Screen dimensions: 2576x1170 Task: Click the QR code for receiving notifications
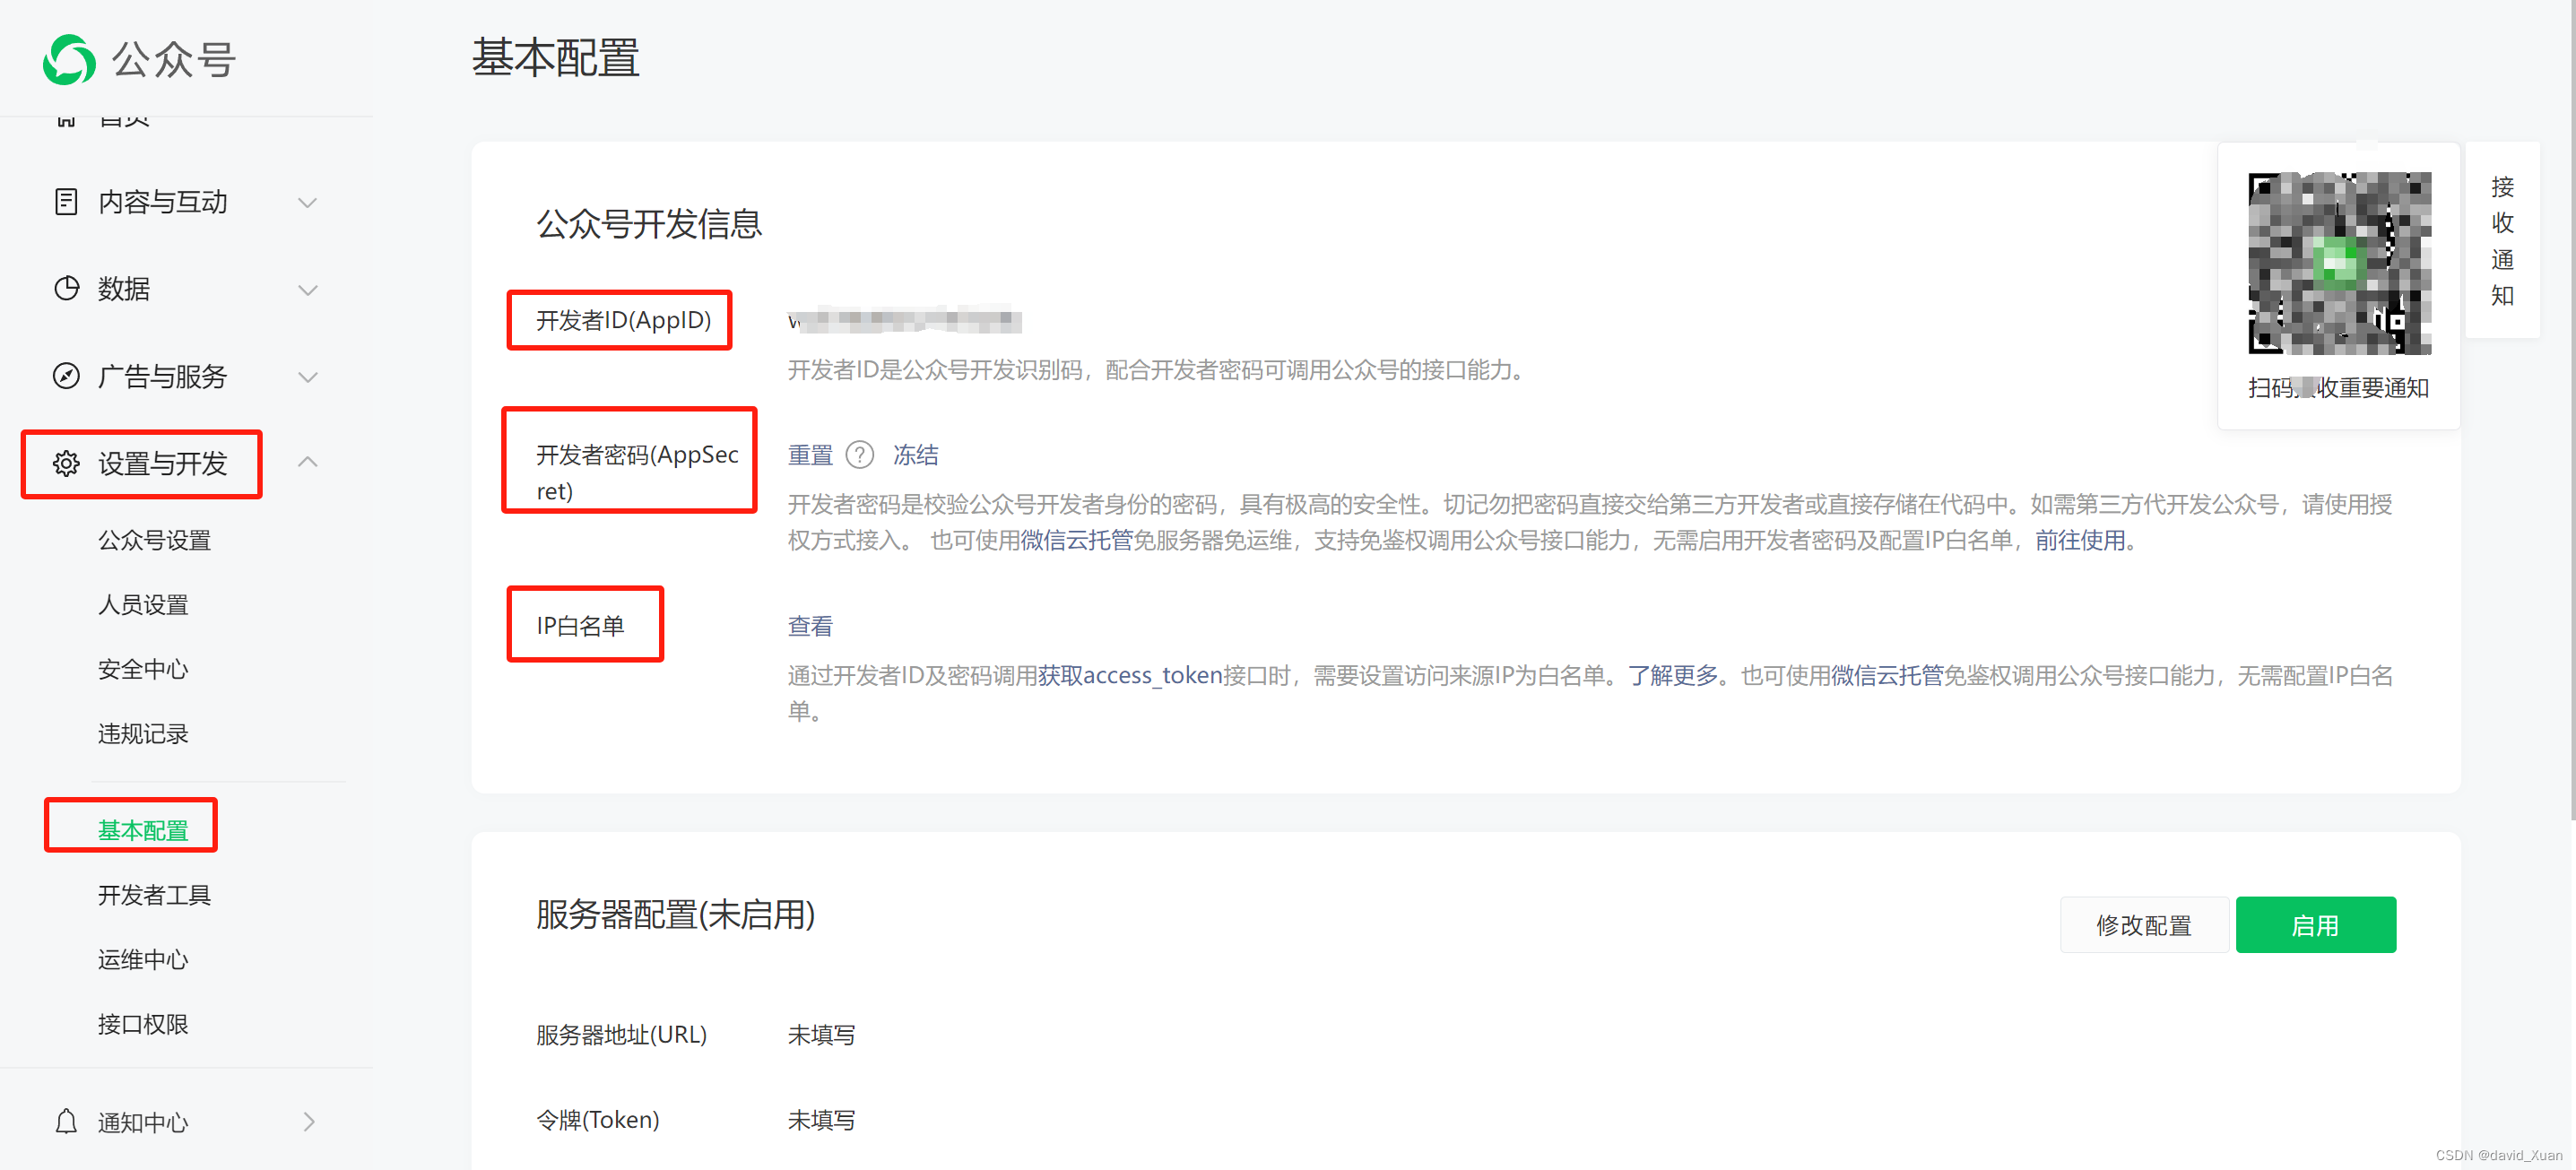pyautogui.click(x=2339, y=261)
